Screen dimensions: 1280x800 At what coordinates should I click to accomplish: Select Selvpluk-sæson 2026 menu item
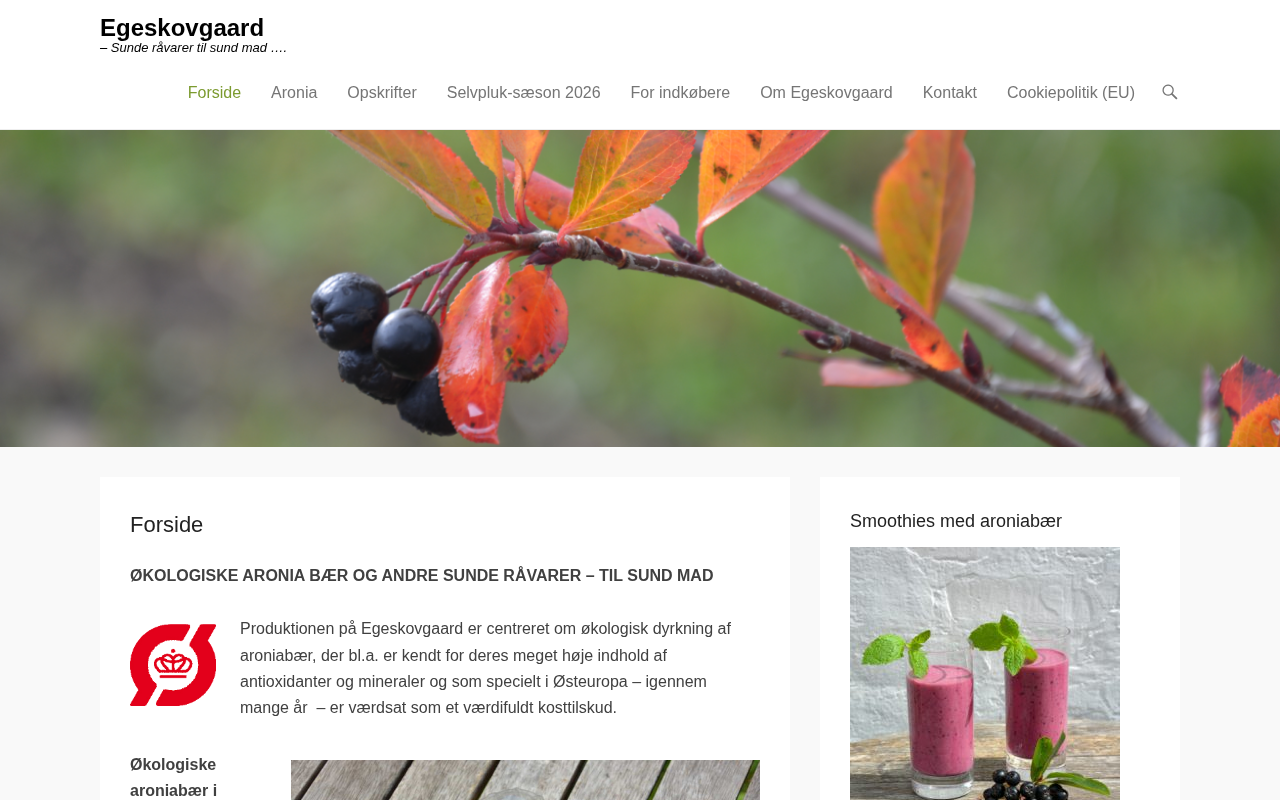(x=524, y=93)
